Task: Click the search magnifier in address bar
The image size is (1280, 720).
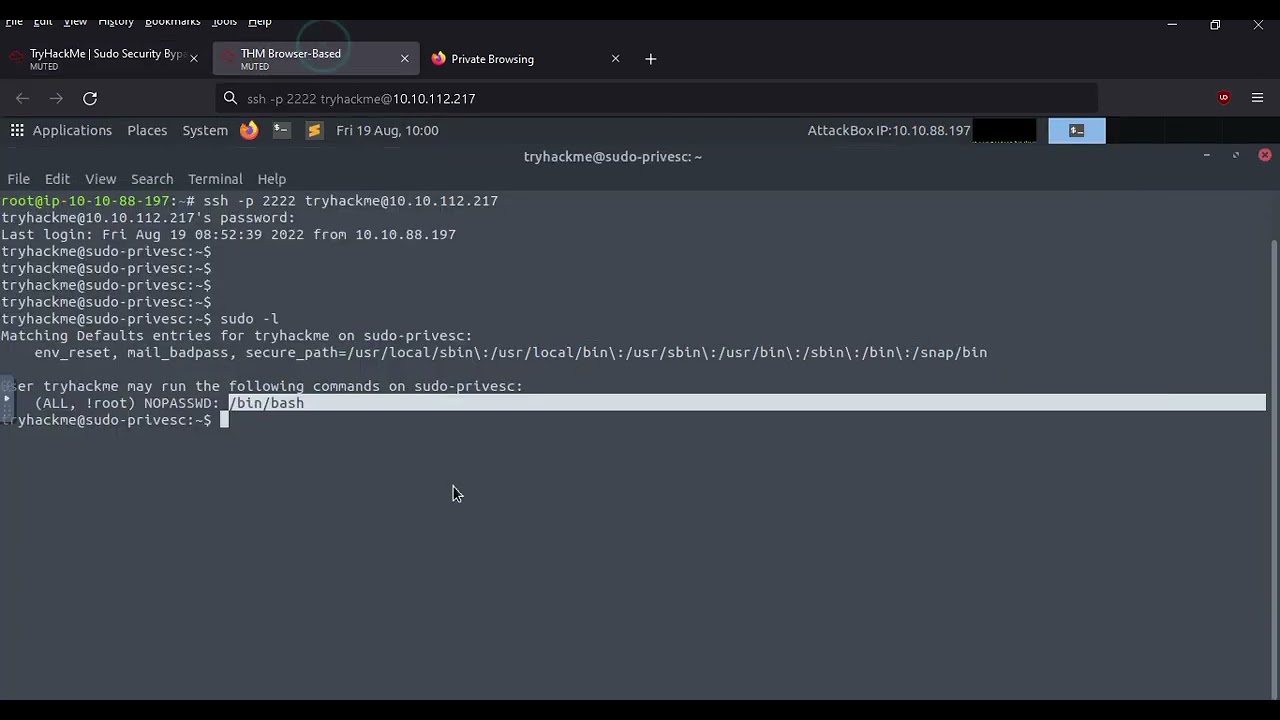Action: (x=230, y=98)
